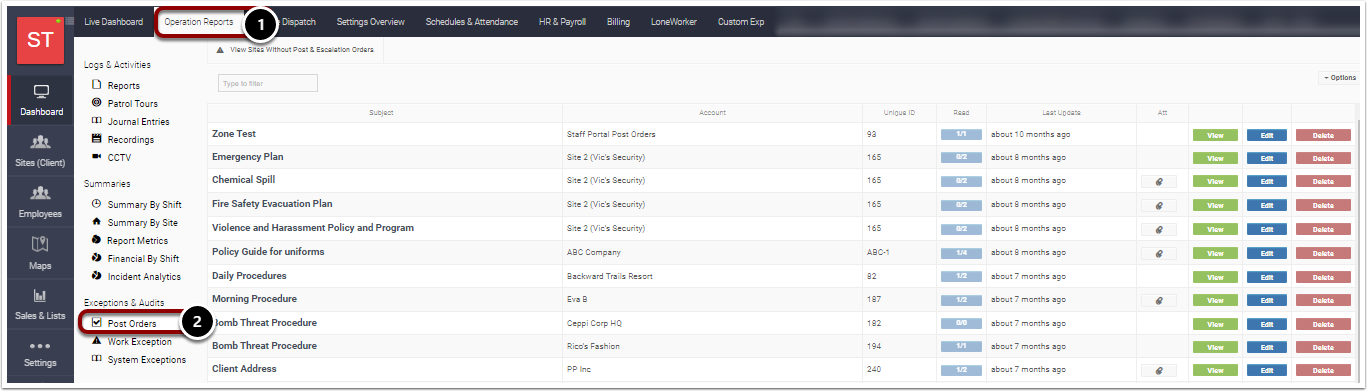Click the Emergency Plan subject

[248, 157]
